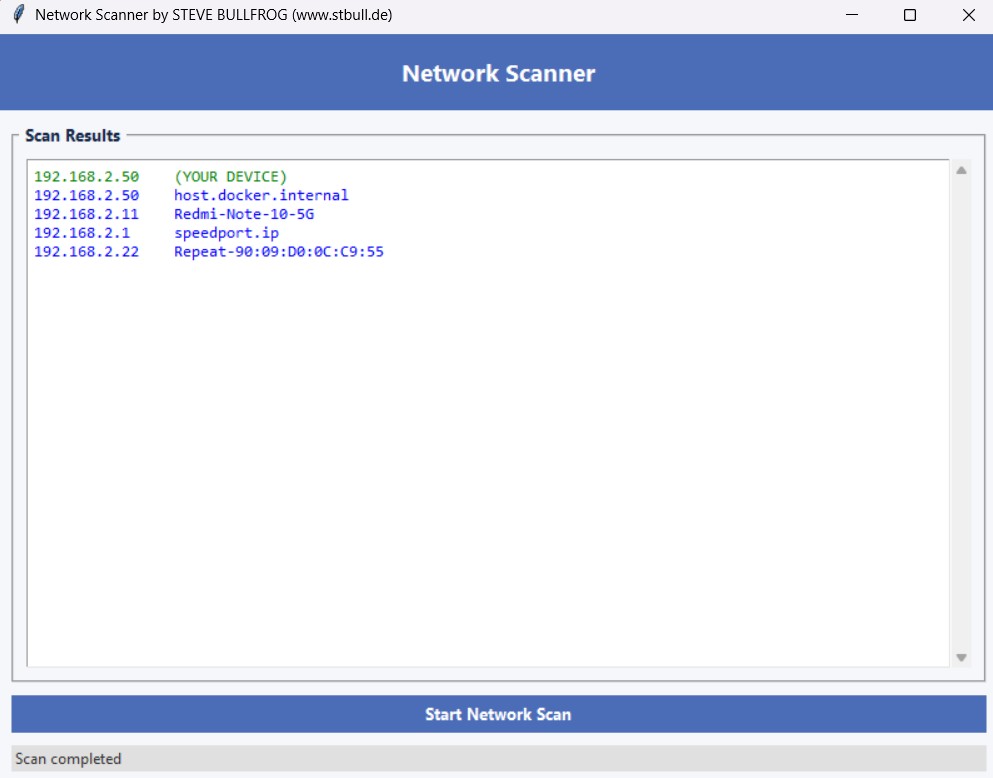Click the scrollbar up arrow
The height and width of the screenshot is (778, 993).
(x=961, y=169)
